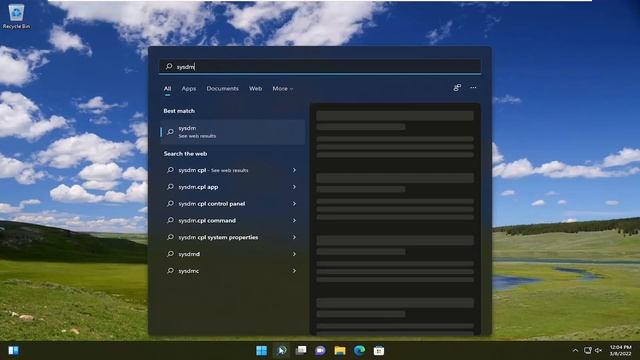
Task: Expand the More filter dropdown
Action: click(x=282, y=89)
